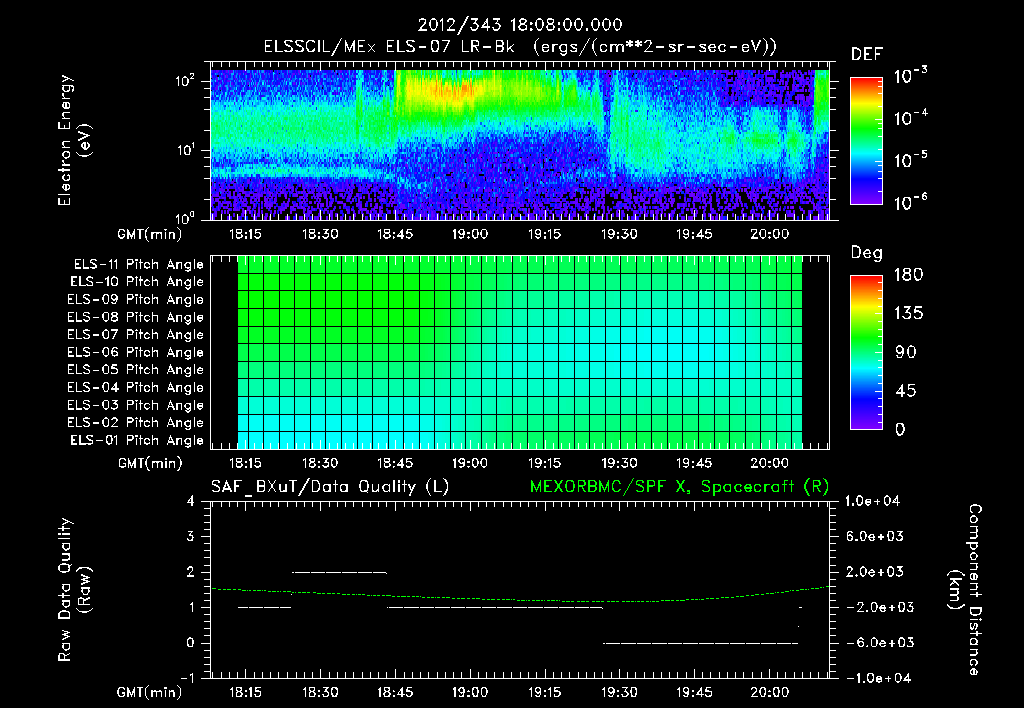Click the DEF color scale bar
This screenshot has width=1024, height=708.
tap(866, 140)
